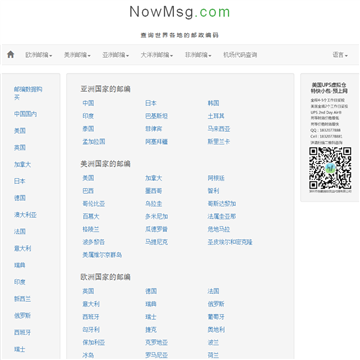Open 捷克 postal codes link

[151, 330]
